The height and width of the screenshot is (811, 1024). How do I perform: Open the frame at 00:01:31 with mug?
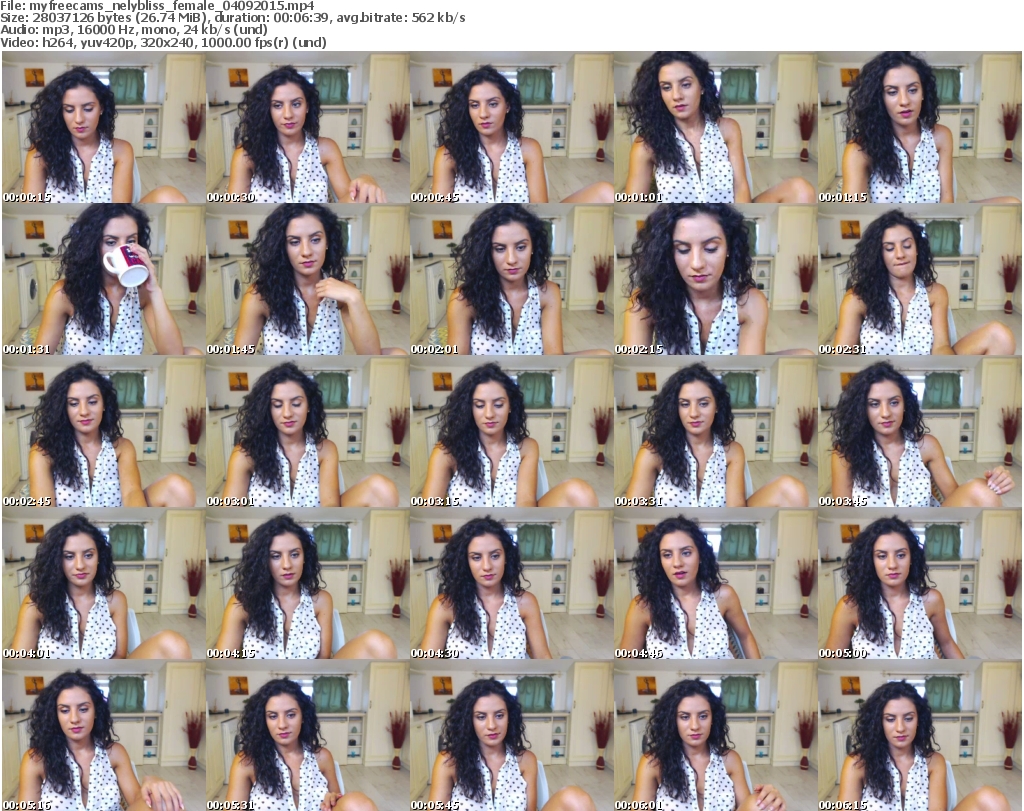pyautogui.click(x=103, y=279)
